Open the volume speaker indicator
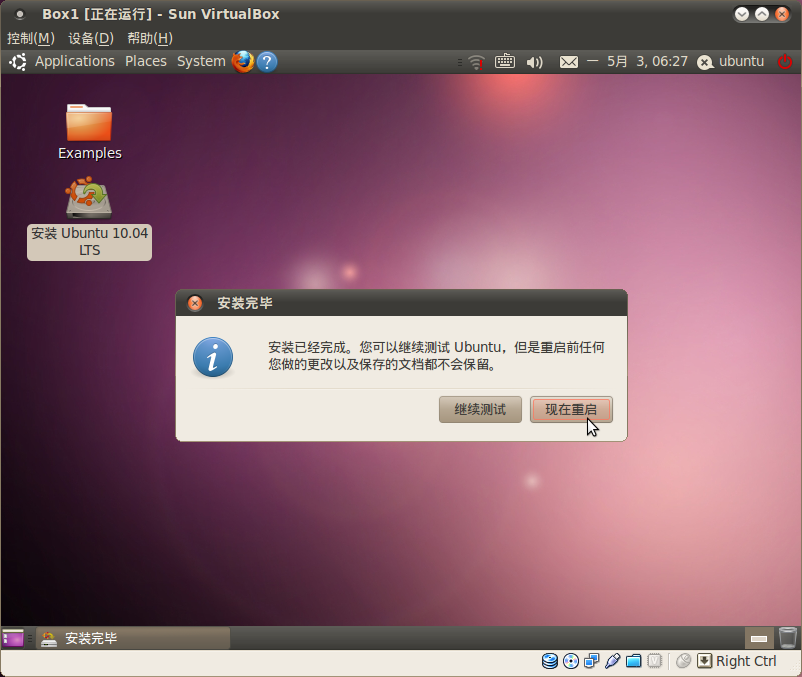 coord(534,62)
